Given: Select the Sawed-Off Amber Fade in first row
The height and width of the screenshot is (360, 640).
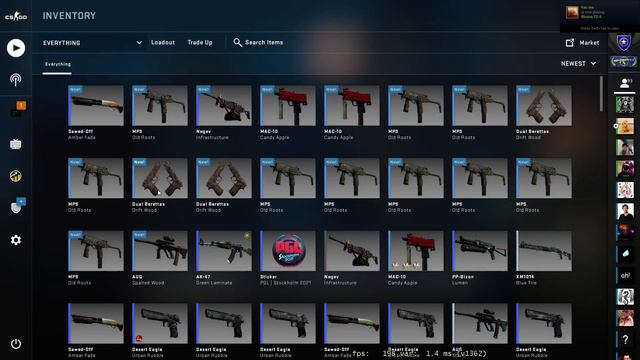Looking at the screenshot, I should tap(96, 112).
